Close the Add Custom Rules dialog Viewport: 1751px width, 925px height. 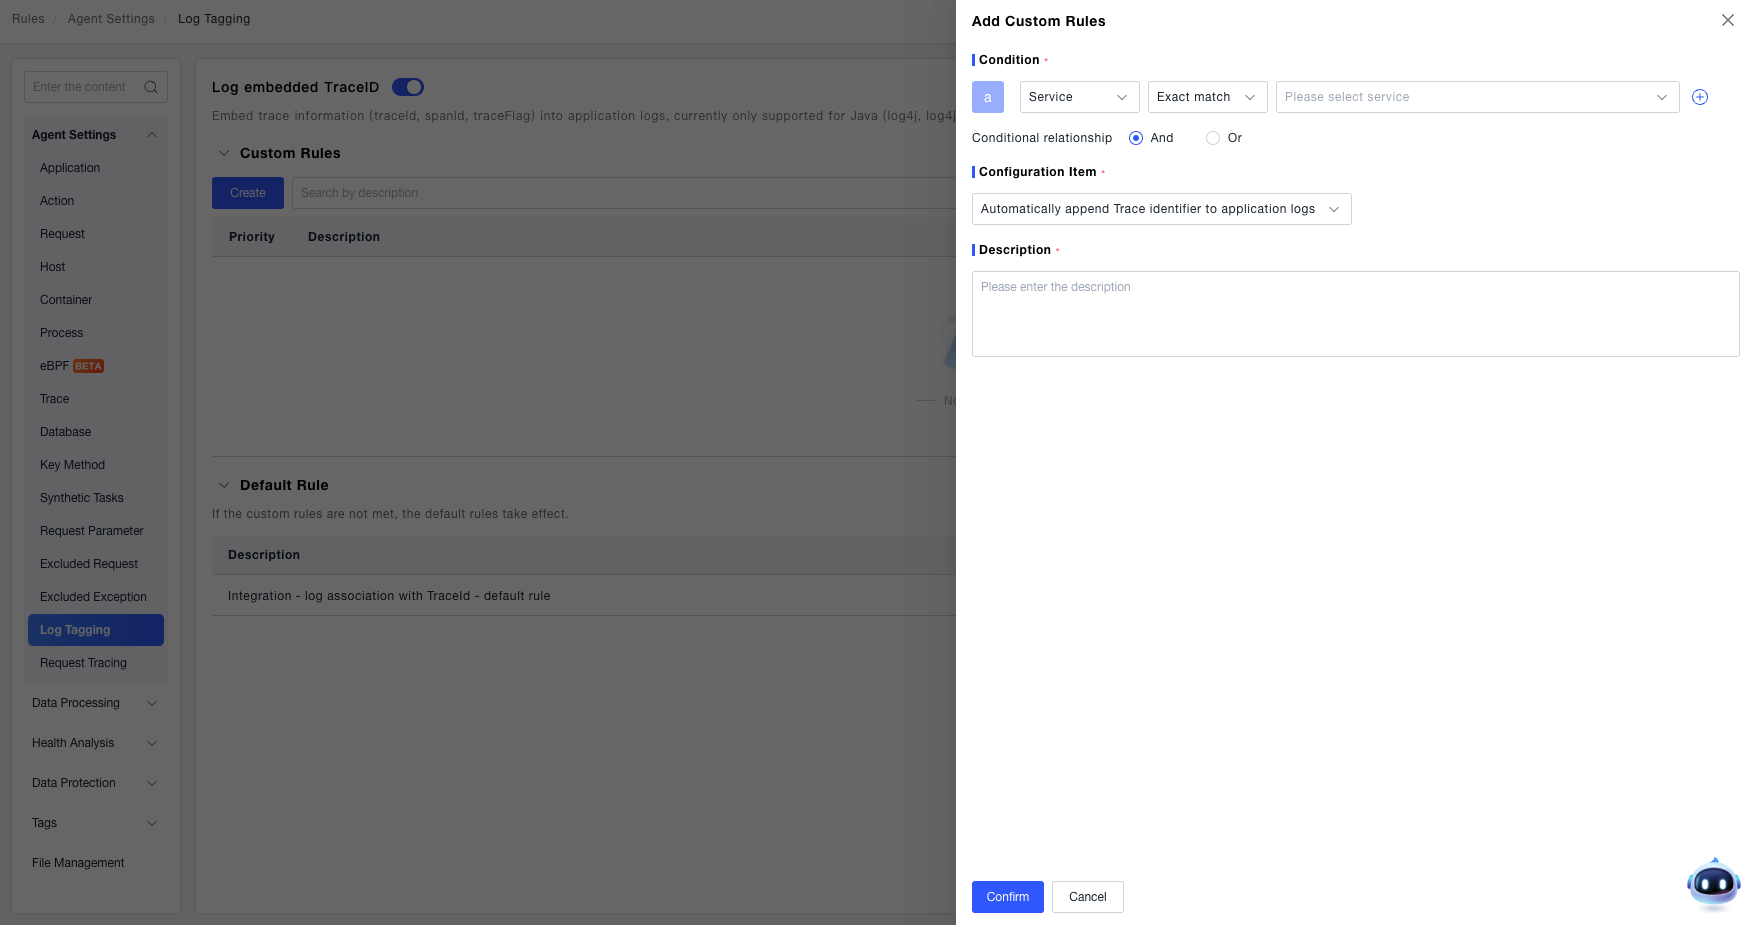(x=1727, y=20)
